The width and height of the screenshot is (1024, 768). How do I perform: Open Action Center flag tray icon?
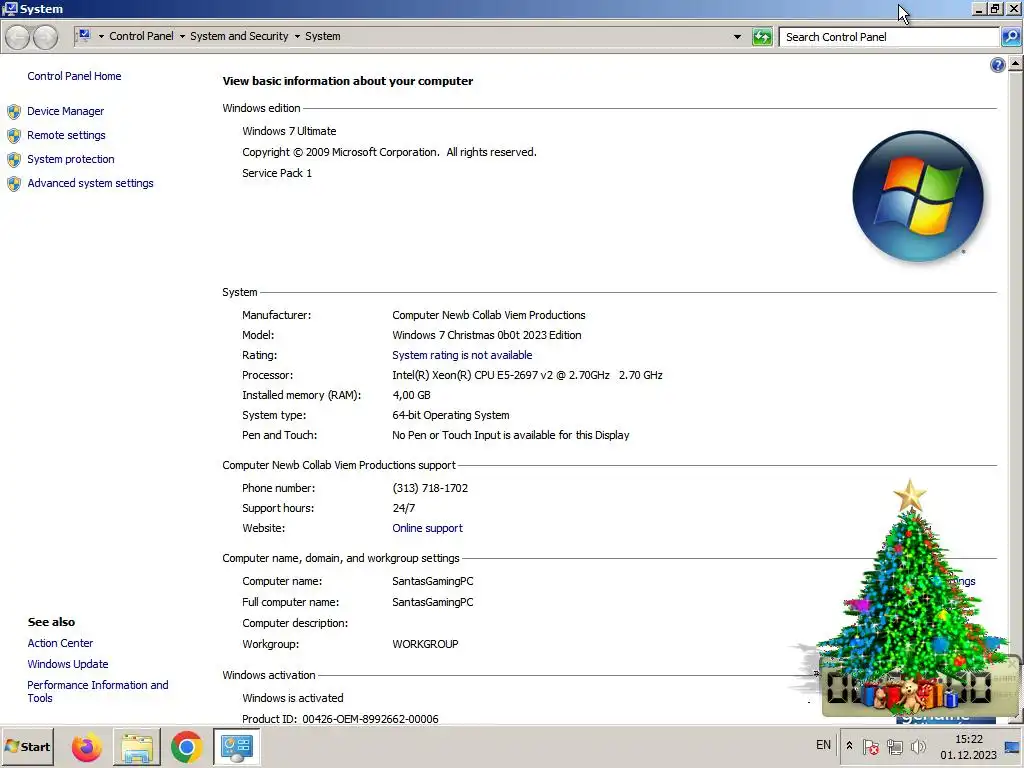[871, 746]
